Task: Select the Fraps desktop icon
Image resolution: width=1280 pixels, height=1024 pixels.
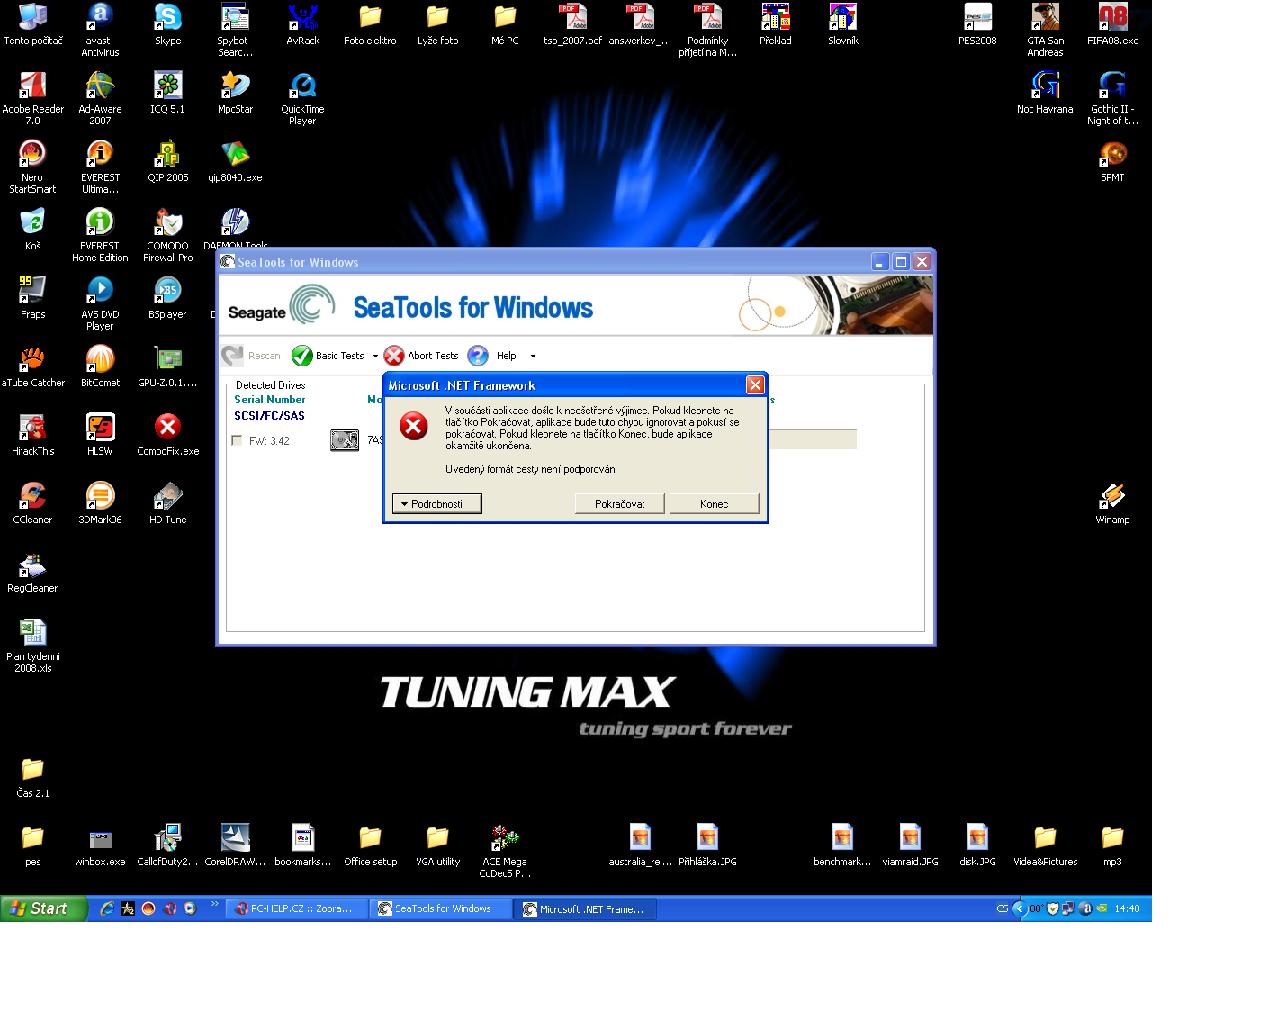Action: point(33,298)
